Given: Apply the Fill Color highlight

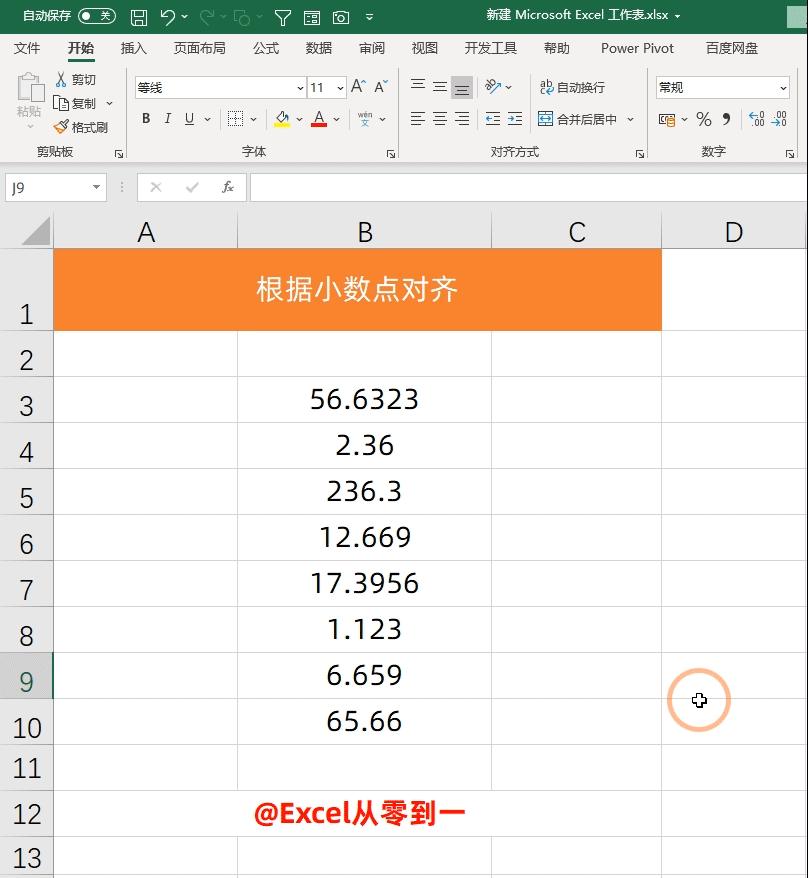Looking at the screenshot, I should pyautogui.click(x=282, y=119).
